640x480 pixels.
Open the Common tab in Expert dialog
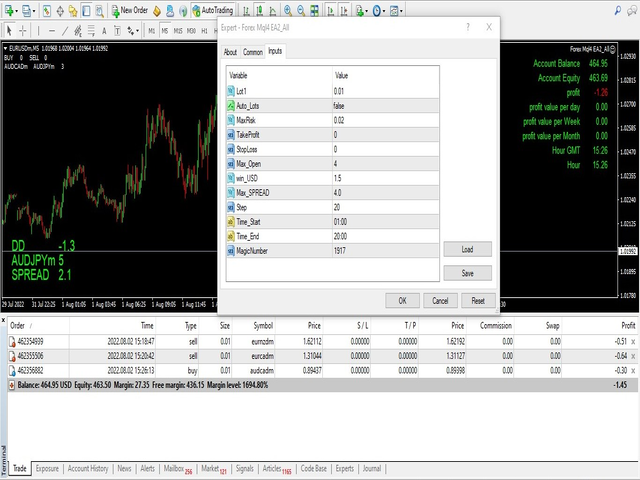click(253, 52)
